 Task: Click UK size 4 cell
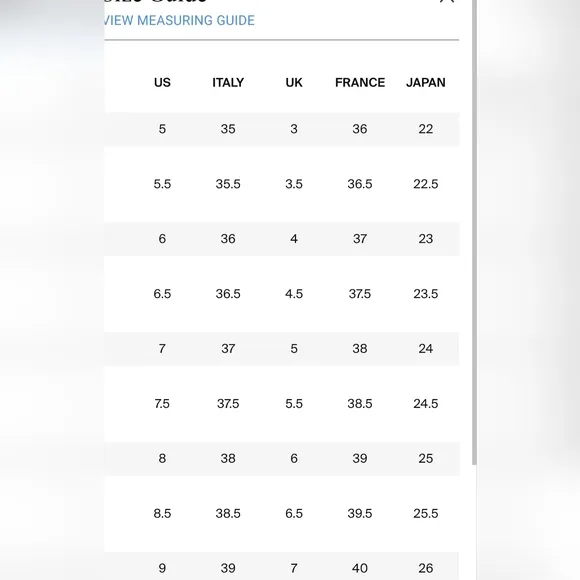(x=294, y=239)
